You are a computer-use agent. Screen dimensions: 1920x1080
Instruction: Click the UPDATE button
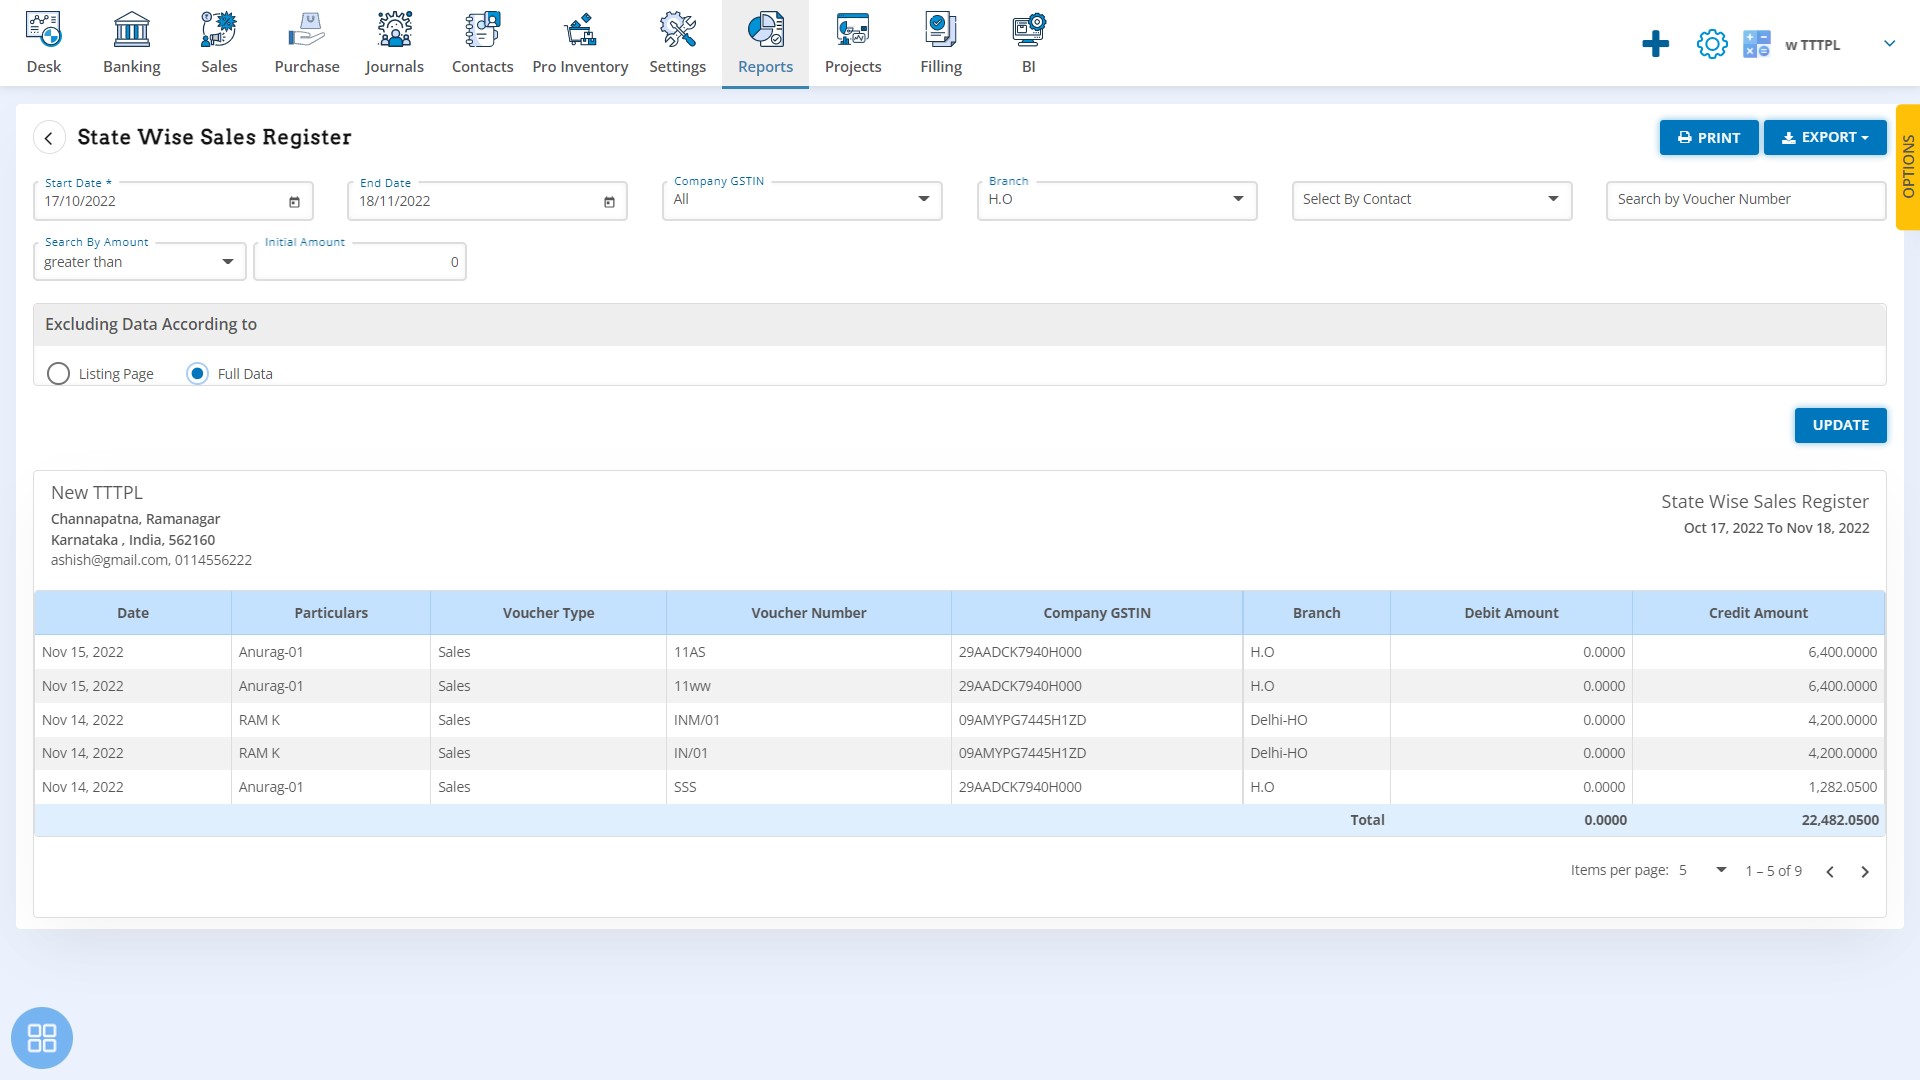(1840, 425)
